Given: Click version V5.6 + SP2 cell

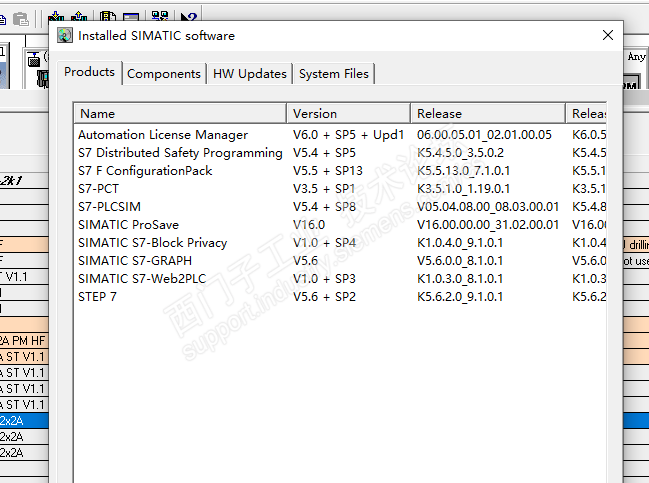Looking at the screenshot, I should click(324, 297).
